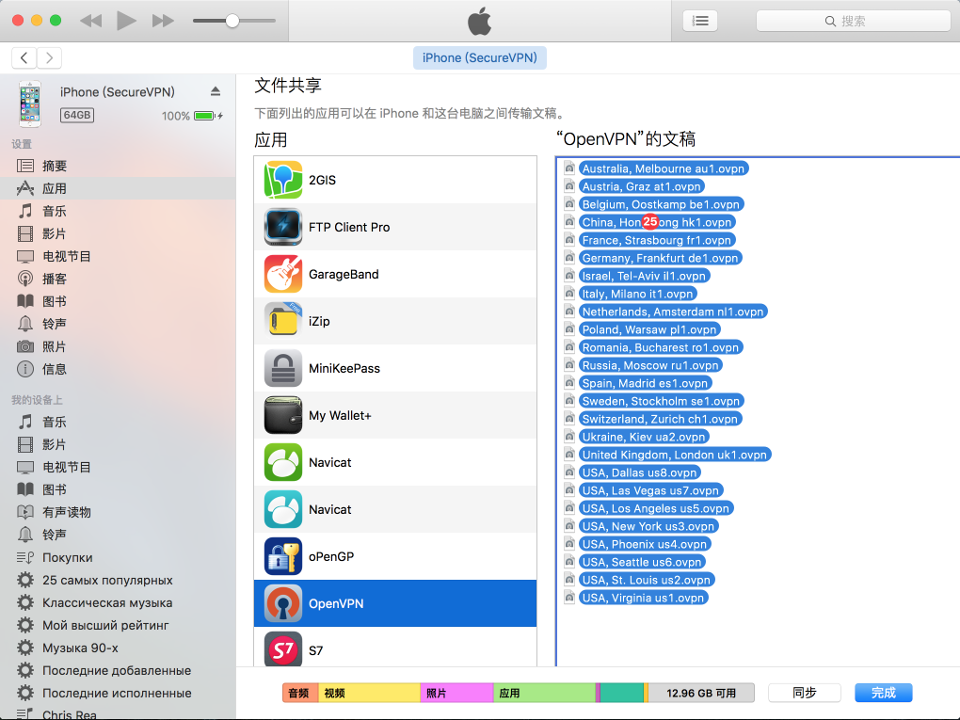The width and height of the screenshot is (960, 720).
Task: Select file France, Strasbourg fr1.ovpn
Action: click(x=656, y=240)
